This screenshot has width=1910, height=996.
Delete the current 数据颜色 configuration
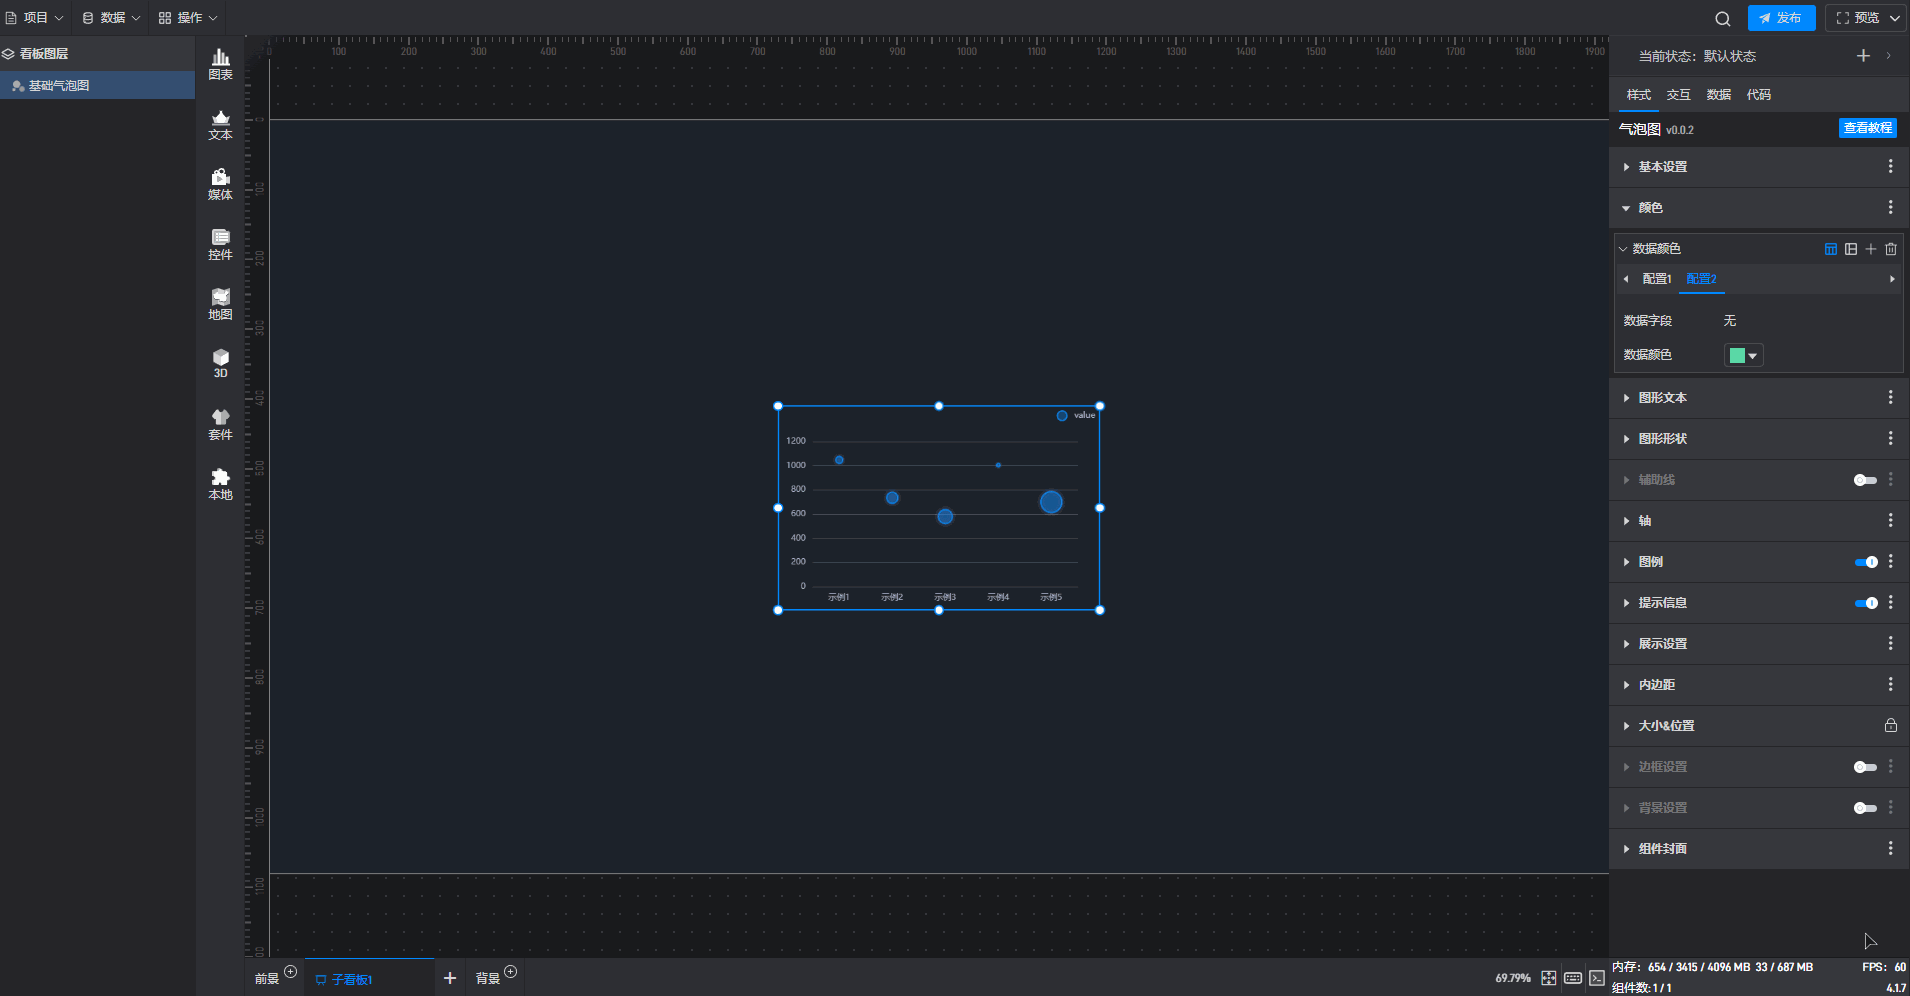(1891, 249)
